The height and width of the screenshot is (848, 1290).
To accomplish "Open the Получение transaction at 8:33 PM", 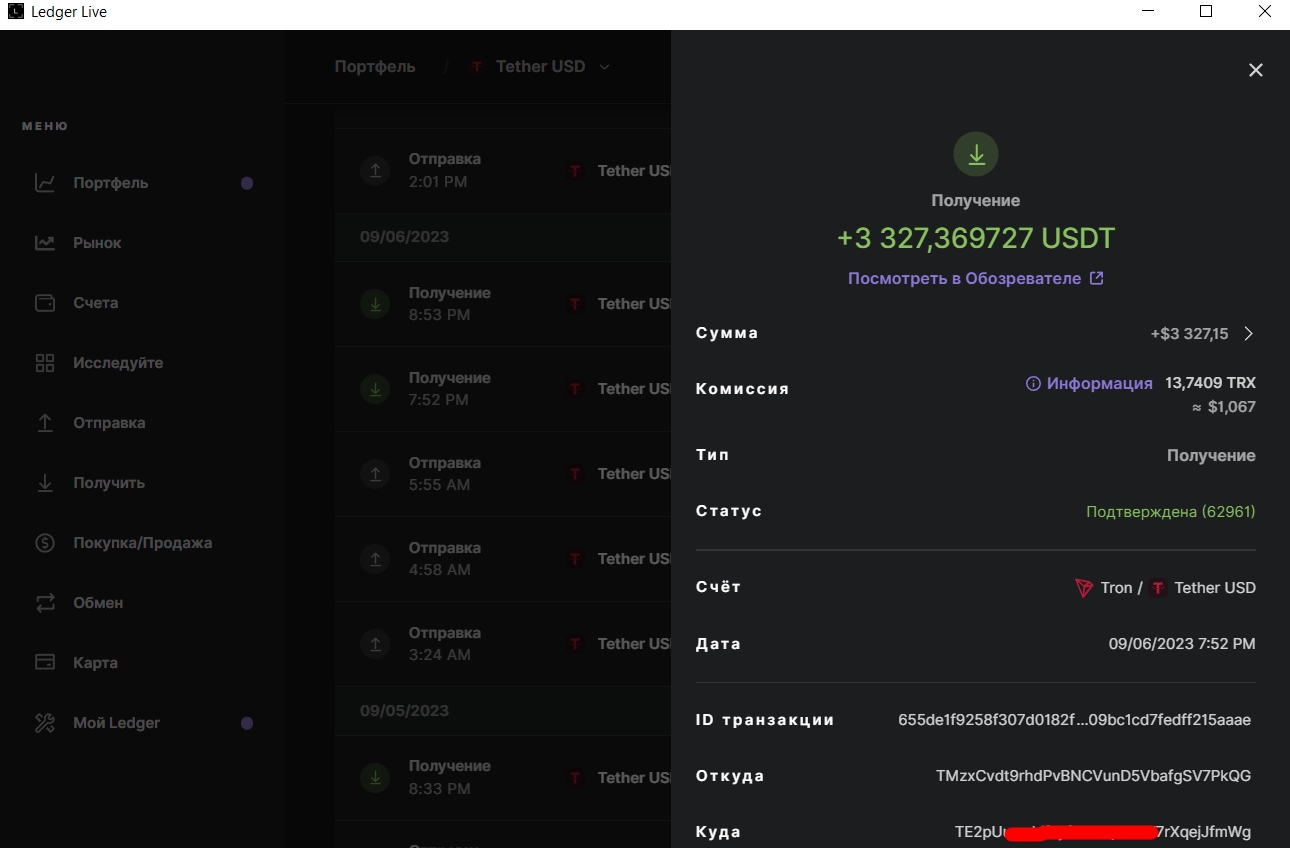I will (x=503, y=777).
